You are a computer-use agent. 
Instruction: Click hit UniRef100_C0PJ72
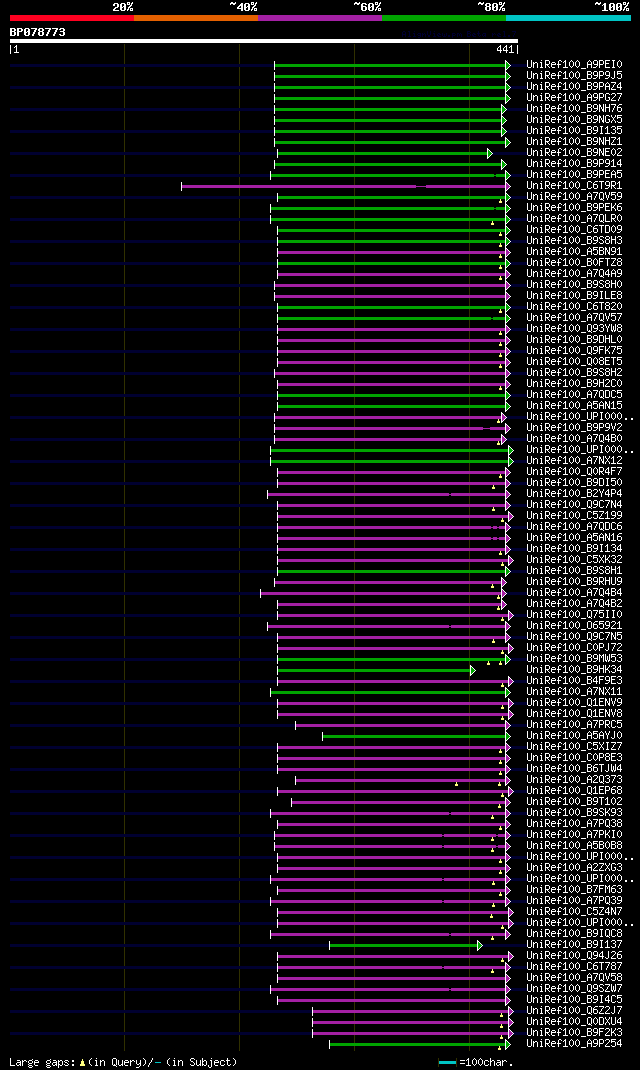point(574,648)
